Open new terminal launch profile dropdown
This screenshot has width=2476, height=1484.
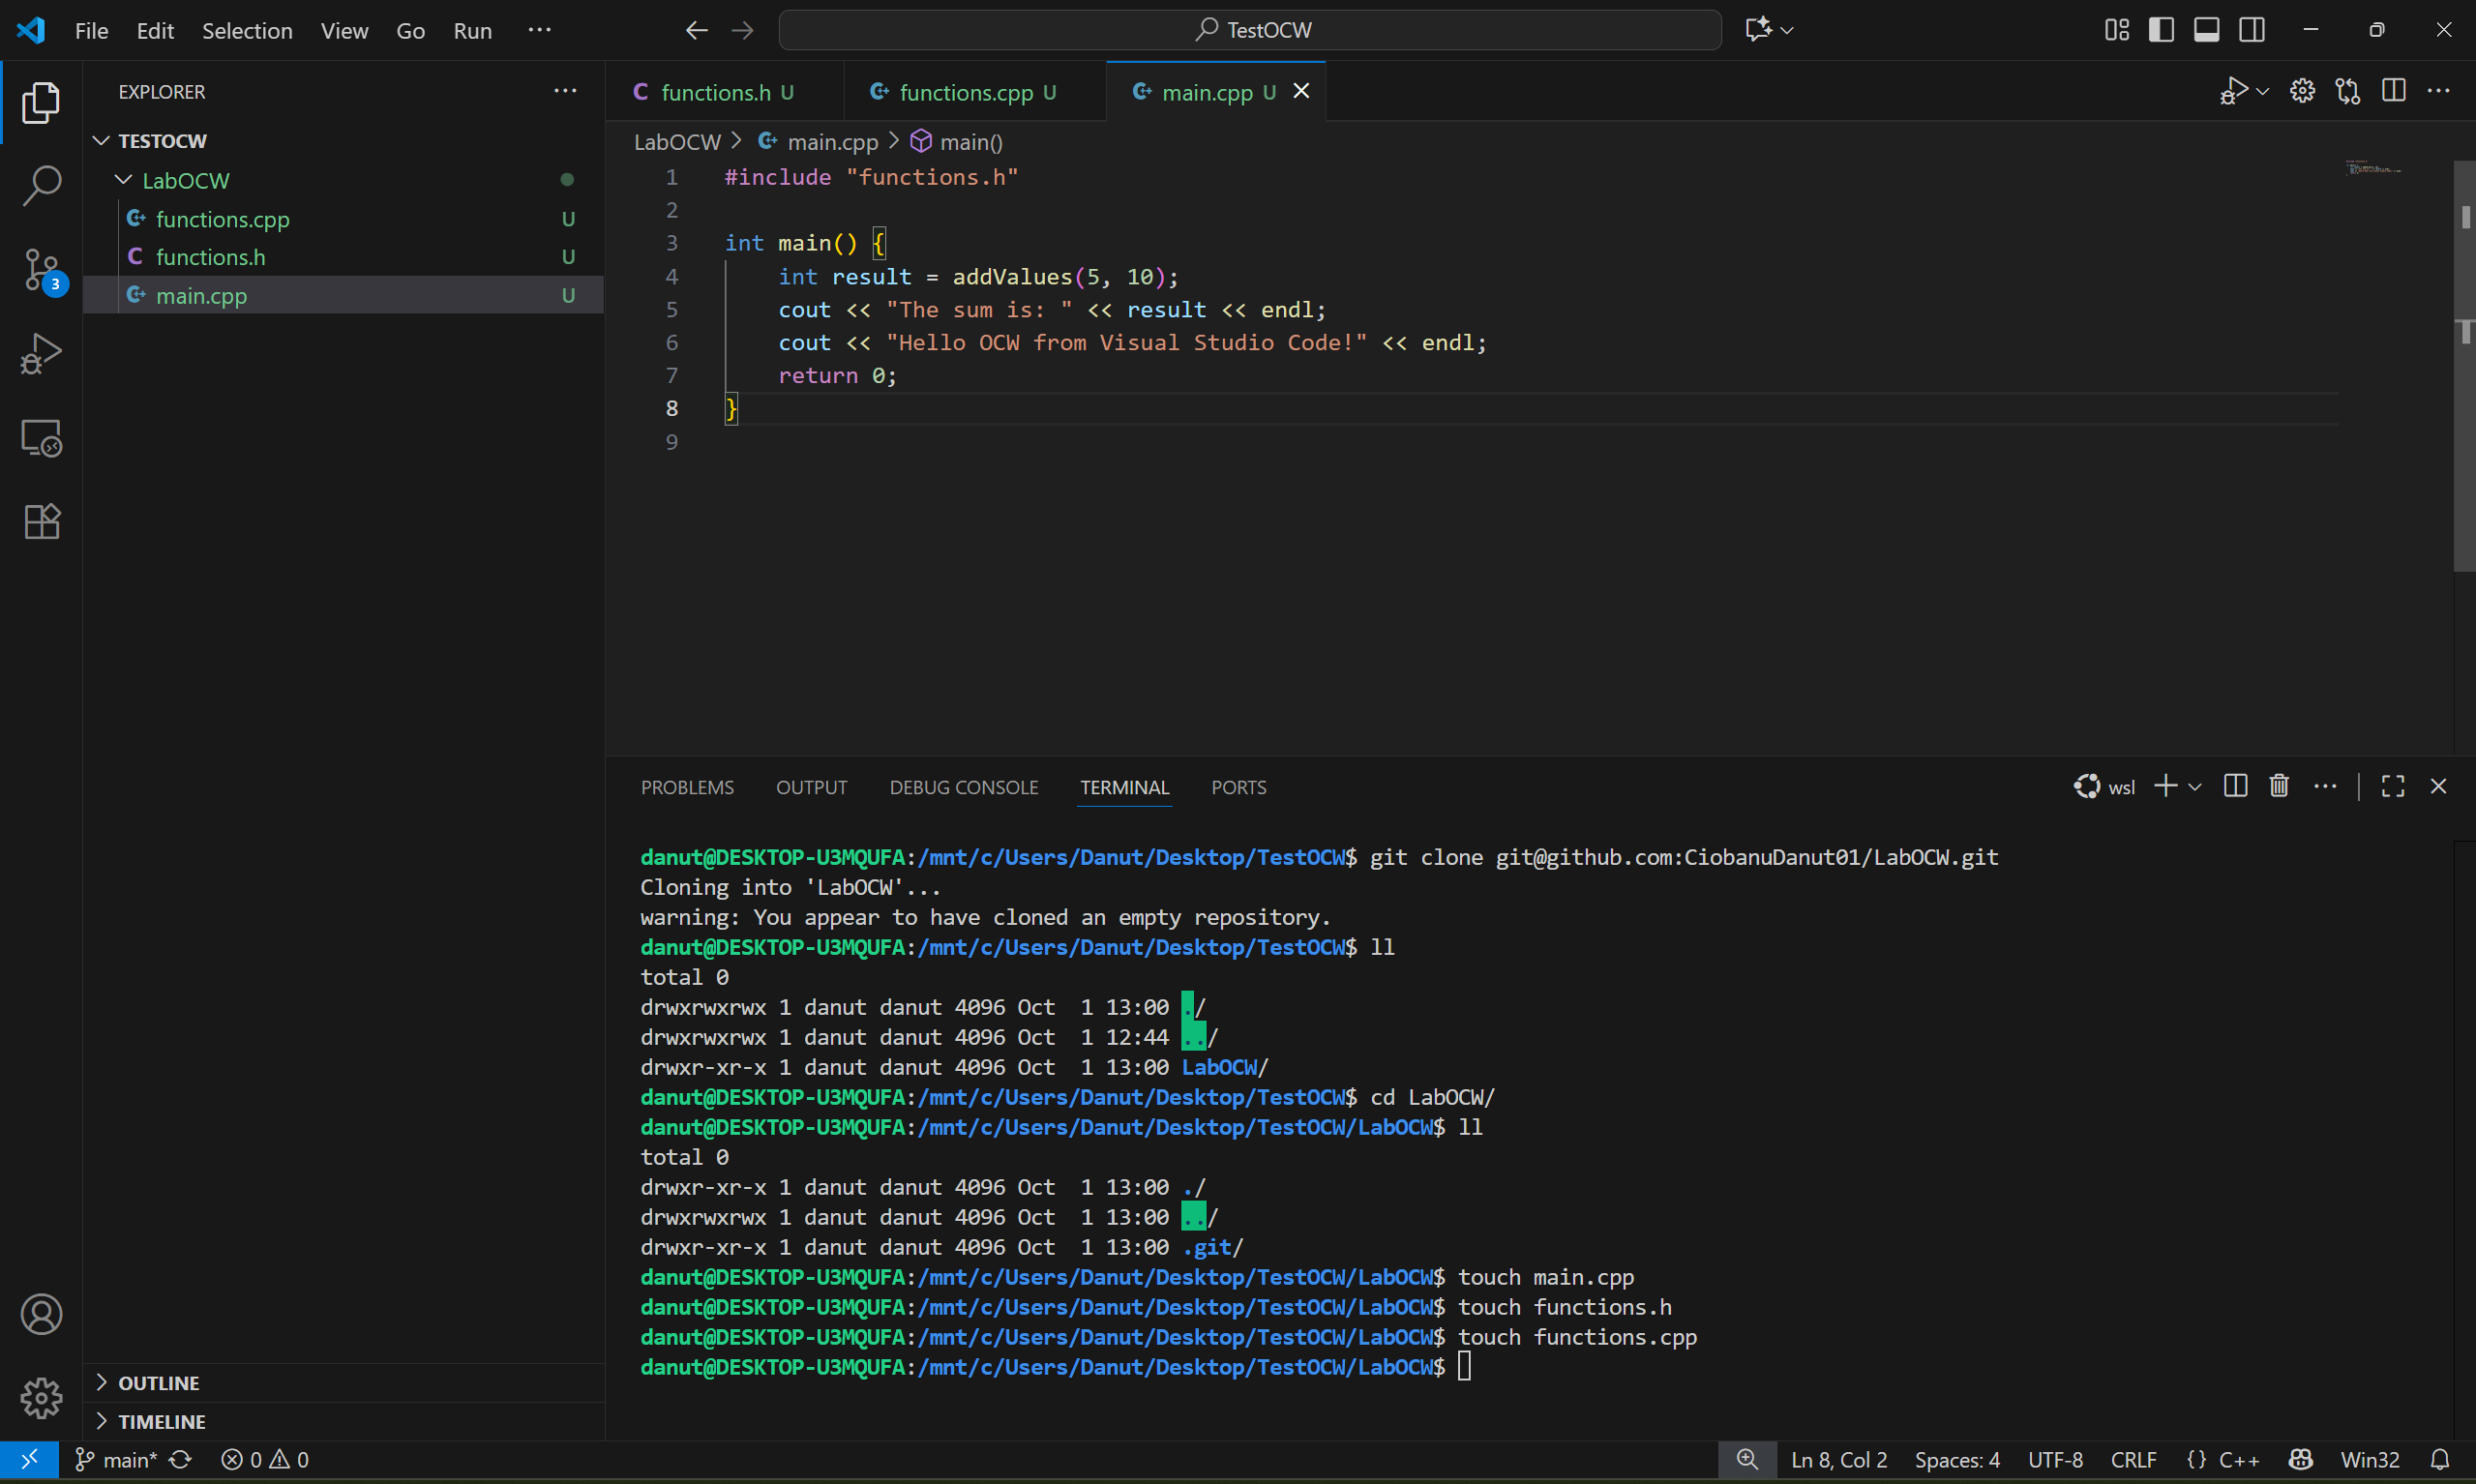[2195, 787]
